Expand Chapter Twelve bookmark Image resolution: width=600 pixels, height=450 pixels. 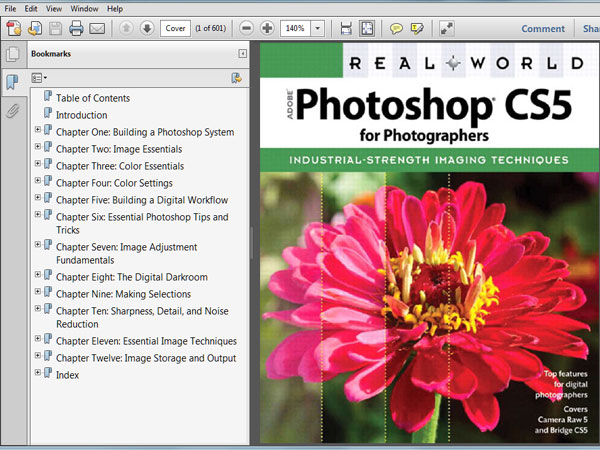pos(38,355)
